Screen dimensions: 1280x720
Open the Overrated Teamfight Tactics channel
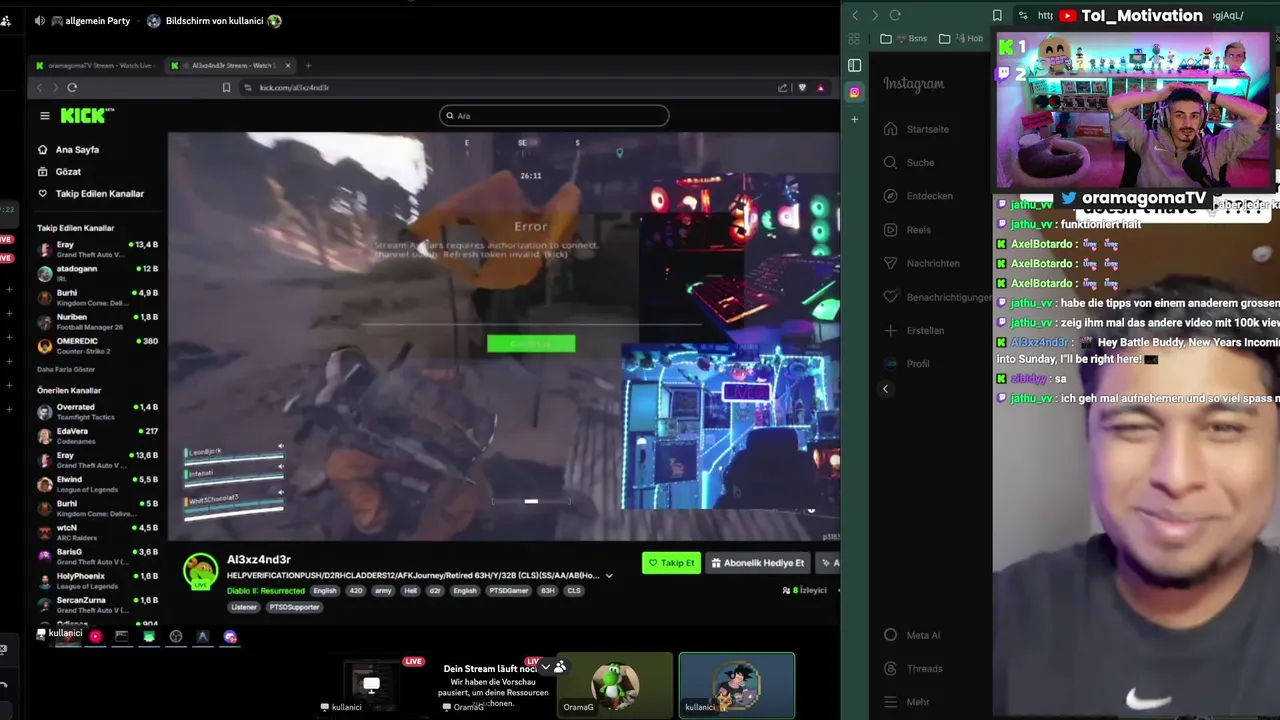(x=97, y=411)
